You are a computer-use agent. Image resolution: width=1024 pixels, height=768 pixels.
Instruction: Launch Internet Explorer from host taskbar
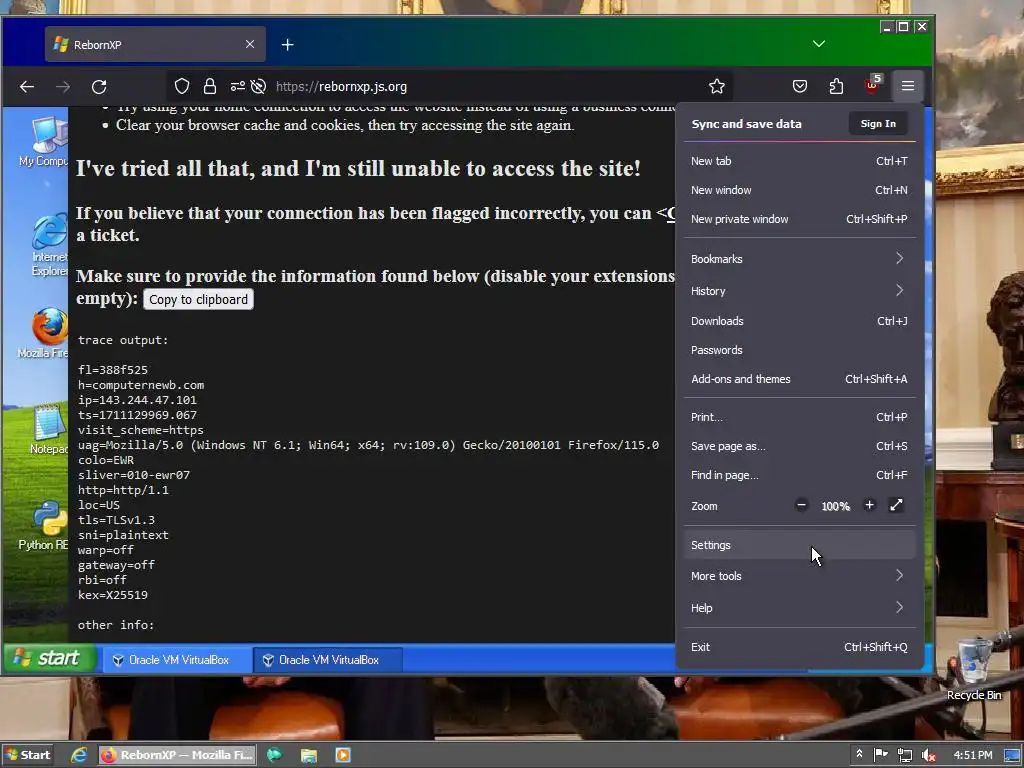[x=79, y=755]
